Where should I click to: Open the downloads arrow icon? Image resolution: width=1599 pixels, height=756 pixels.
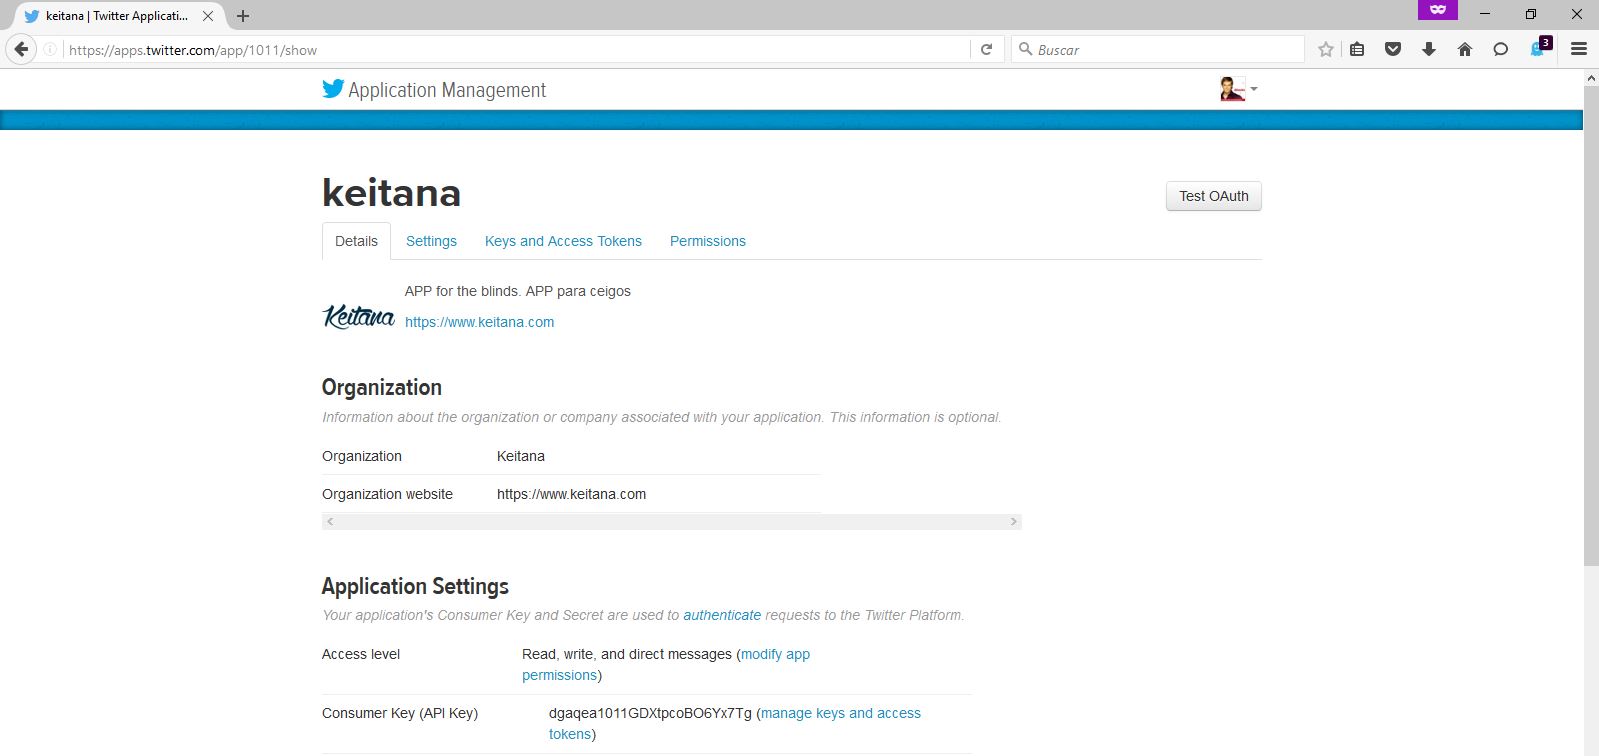point(1429,49)
